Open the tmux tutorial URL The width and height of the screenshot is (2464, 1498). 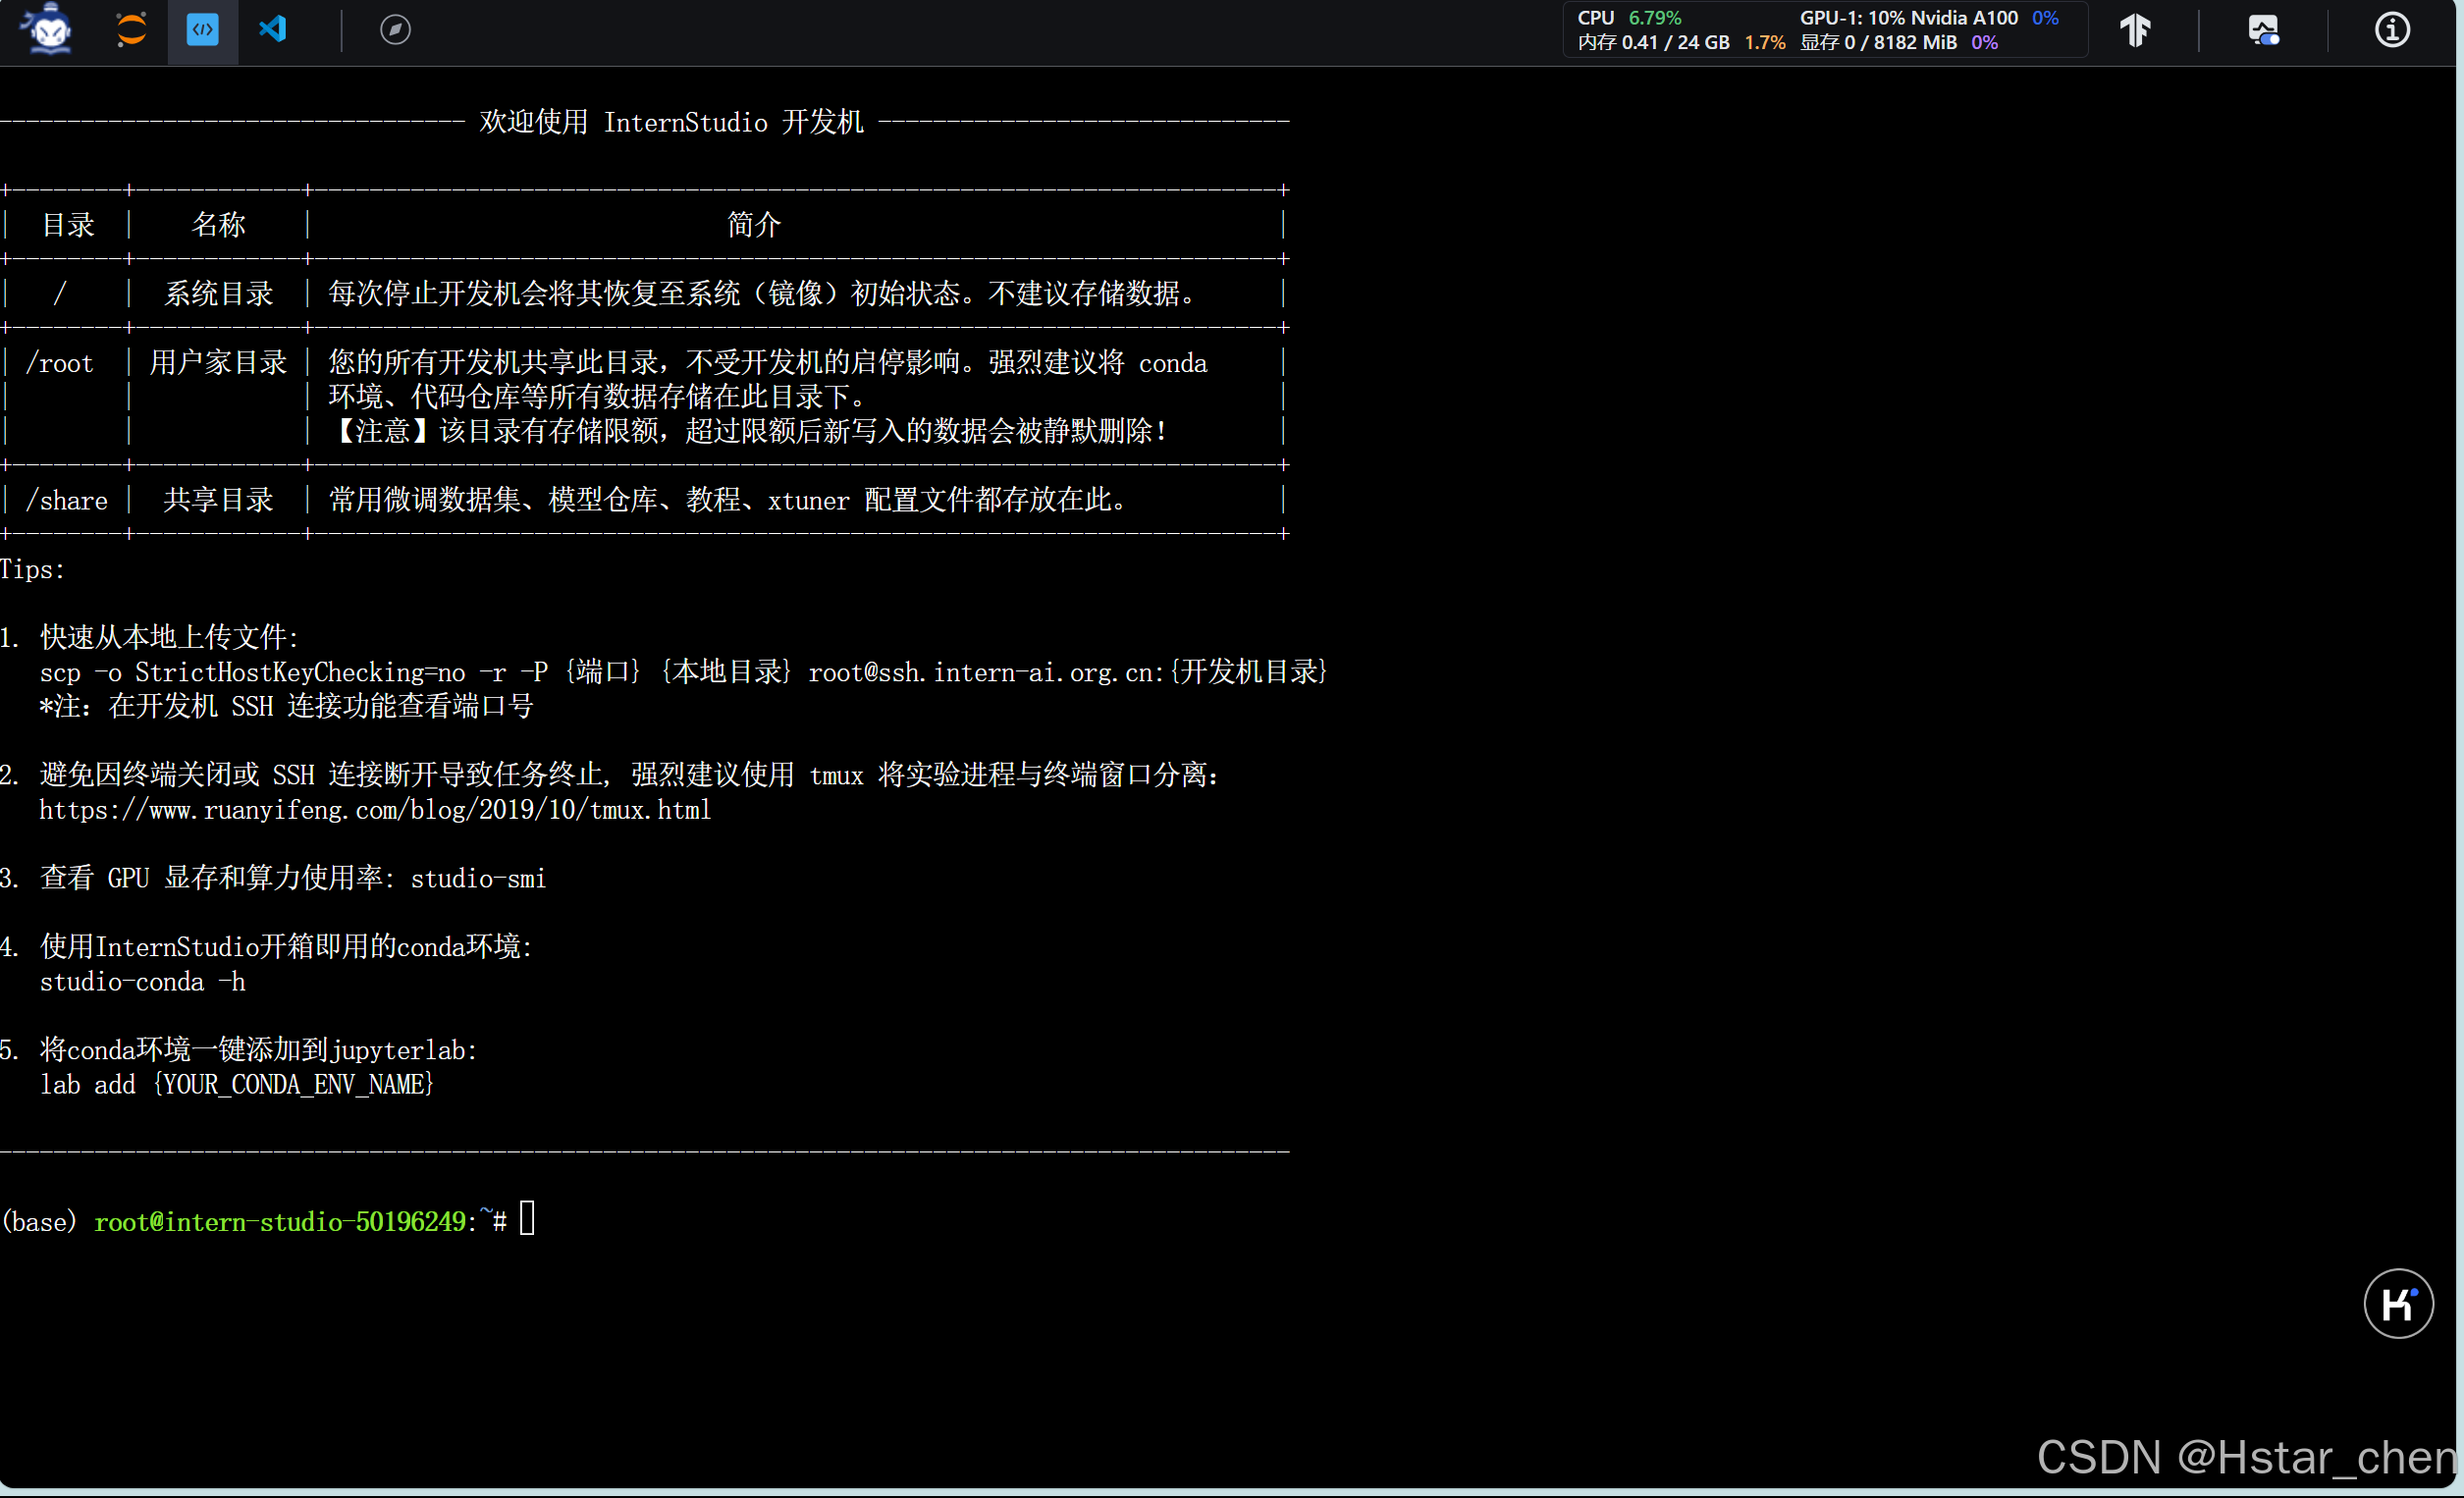click(374, 810)
